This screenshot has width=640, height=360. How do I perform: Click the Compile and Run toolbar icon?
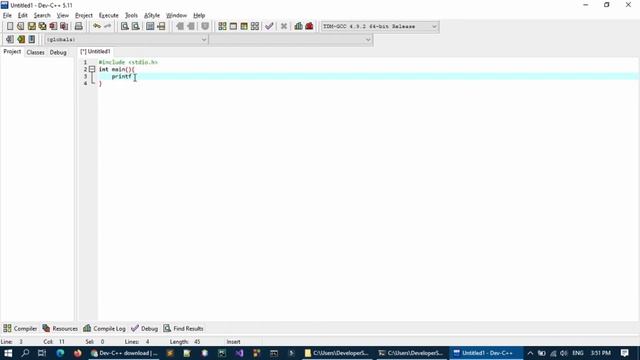click(x=244, y=26)
